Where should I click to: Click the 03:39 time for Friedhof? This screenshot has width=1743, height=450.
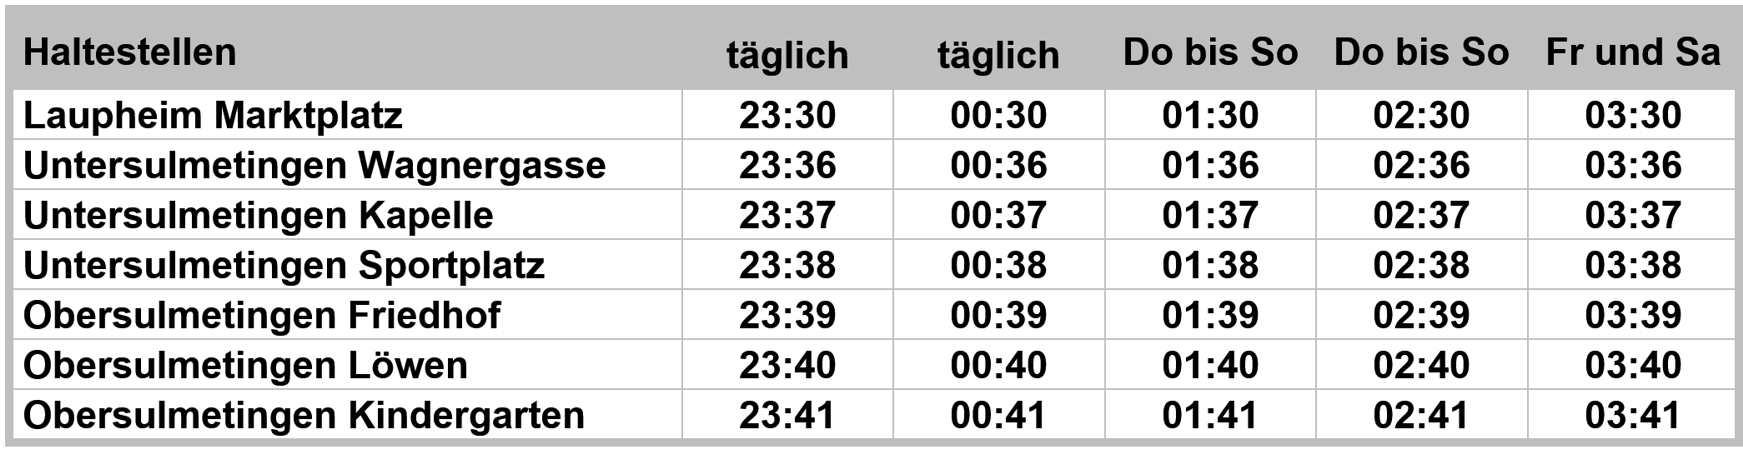pyautogui.click(x=1633, y=315)
